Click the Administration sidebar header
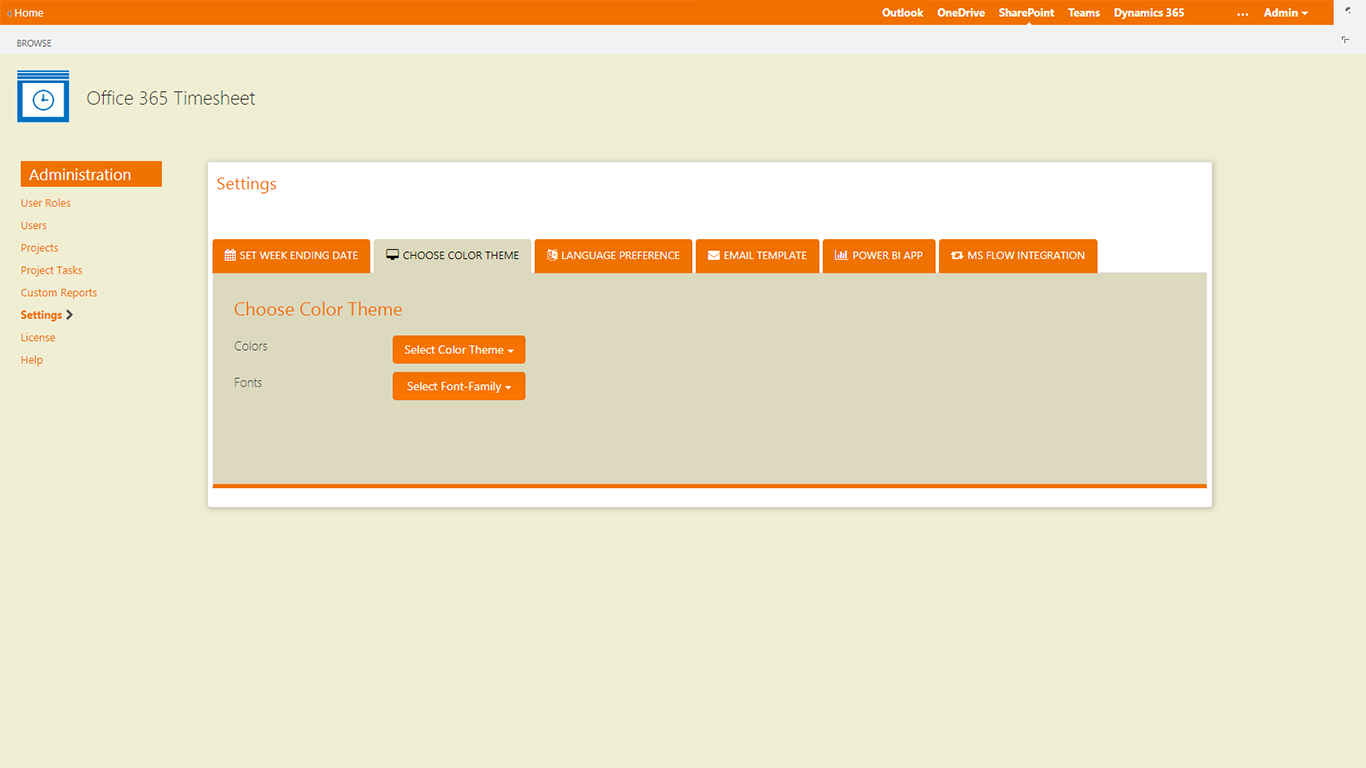 coord(91,174)
